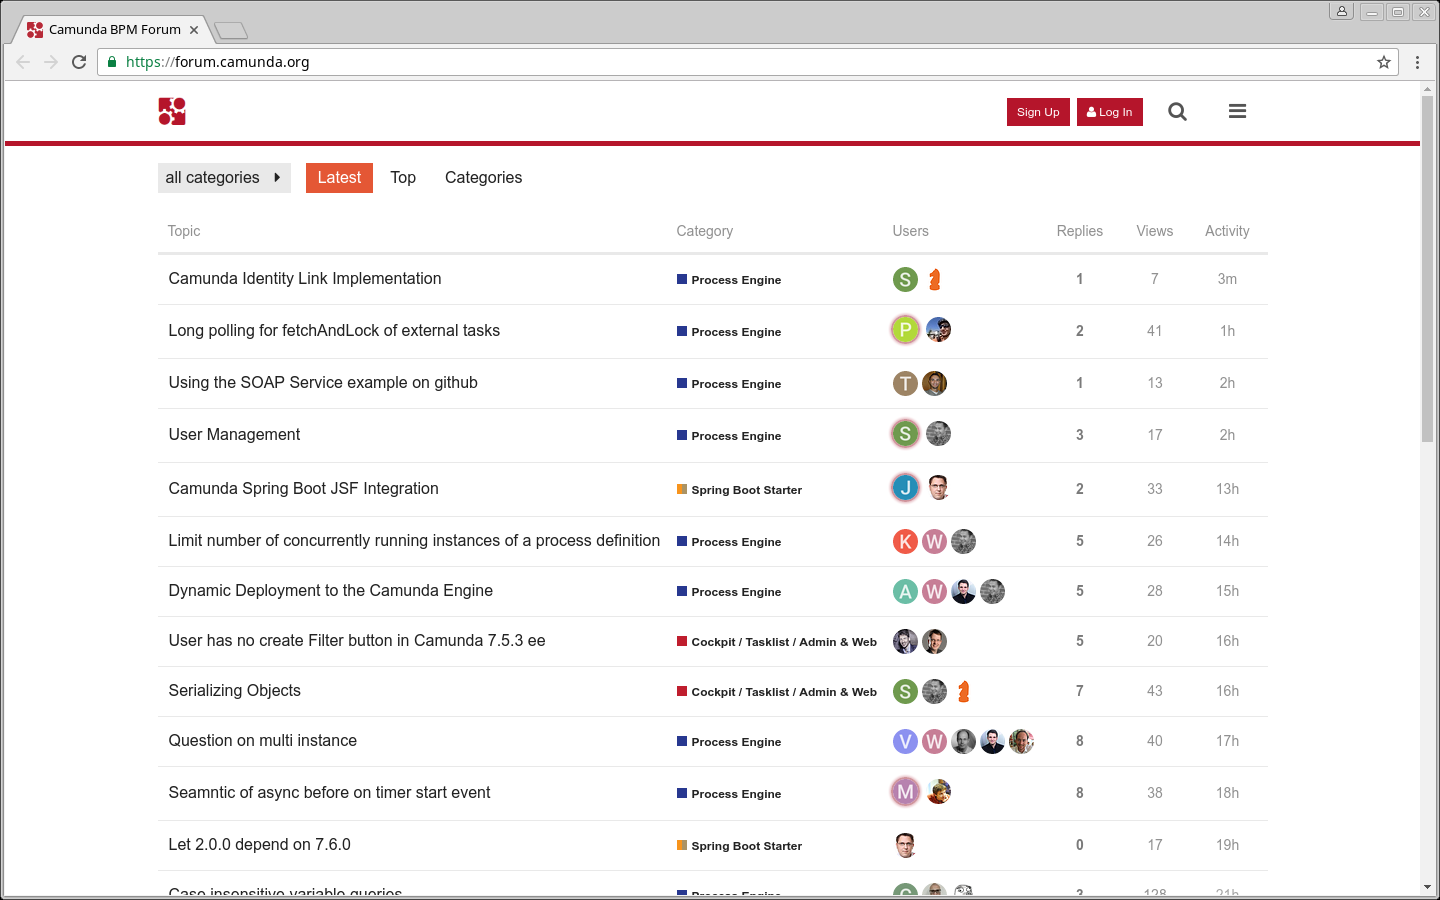The height and width of the screenshot is (900, 1440).
Task: Click Process Engine category on Identity Link row
Action: (729, 280)
